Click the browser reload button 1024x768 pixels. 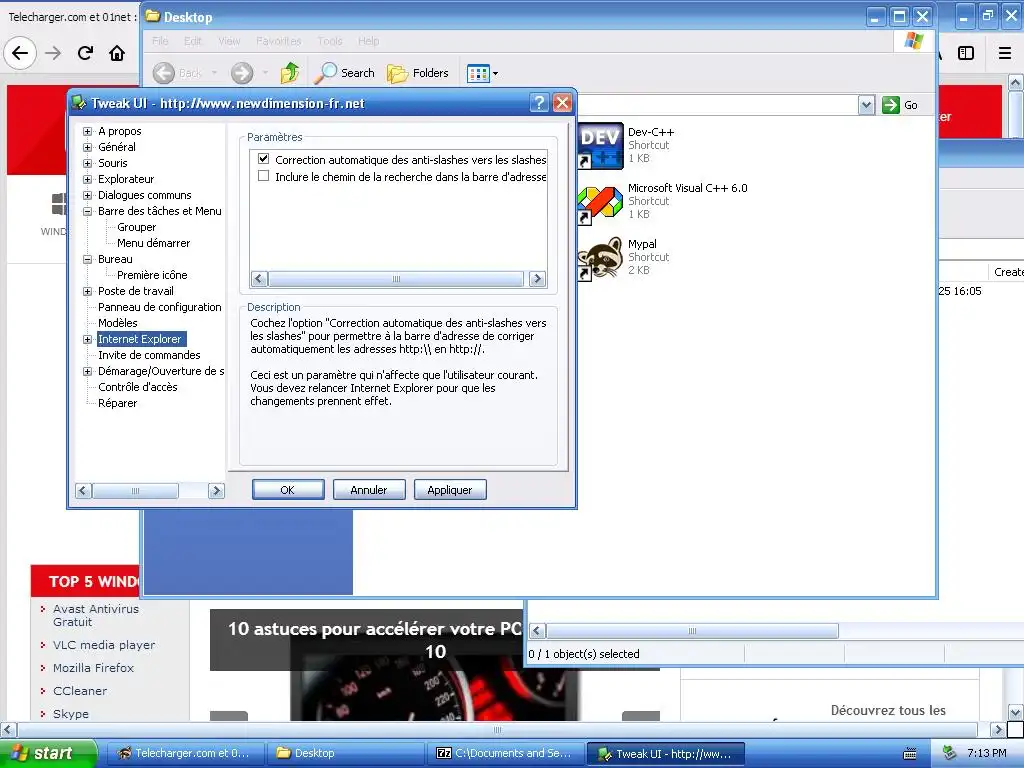pyautogui.click(x=85, y=53)
